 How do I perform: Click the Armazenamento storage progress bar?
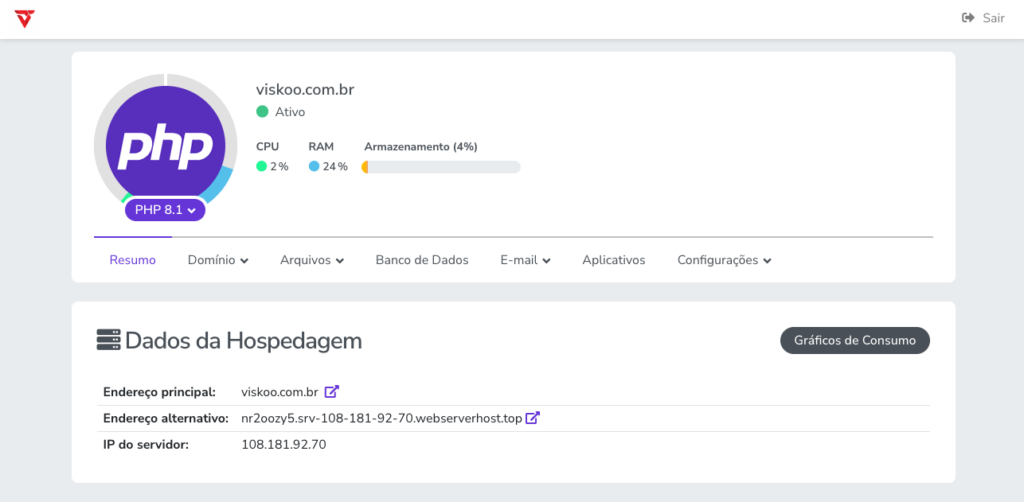tap(441, 167)
